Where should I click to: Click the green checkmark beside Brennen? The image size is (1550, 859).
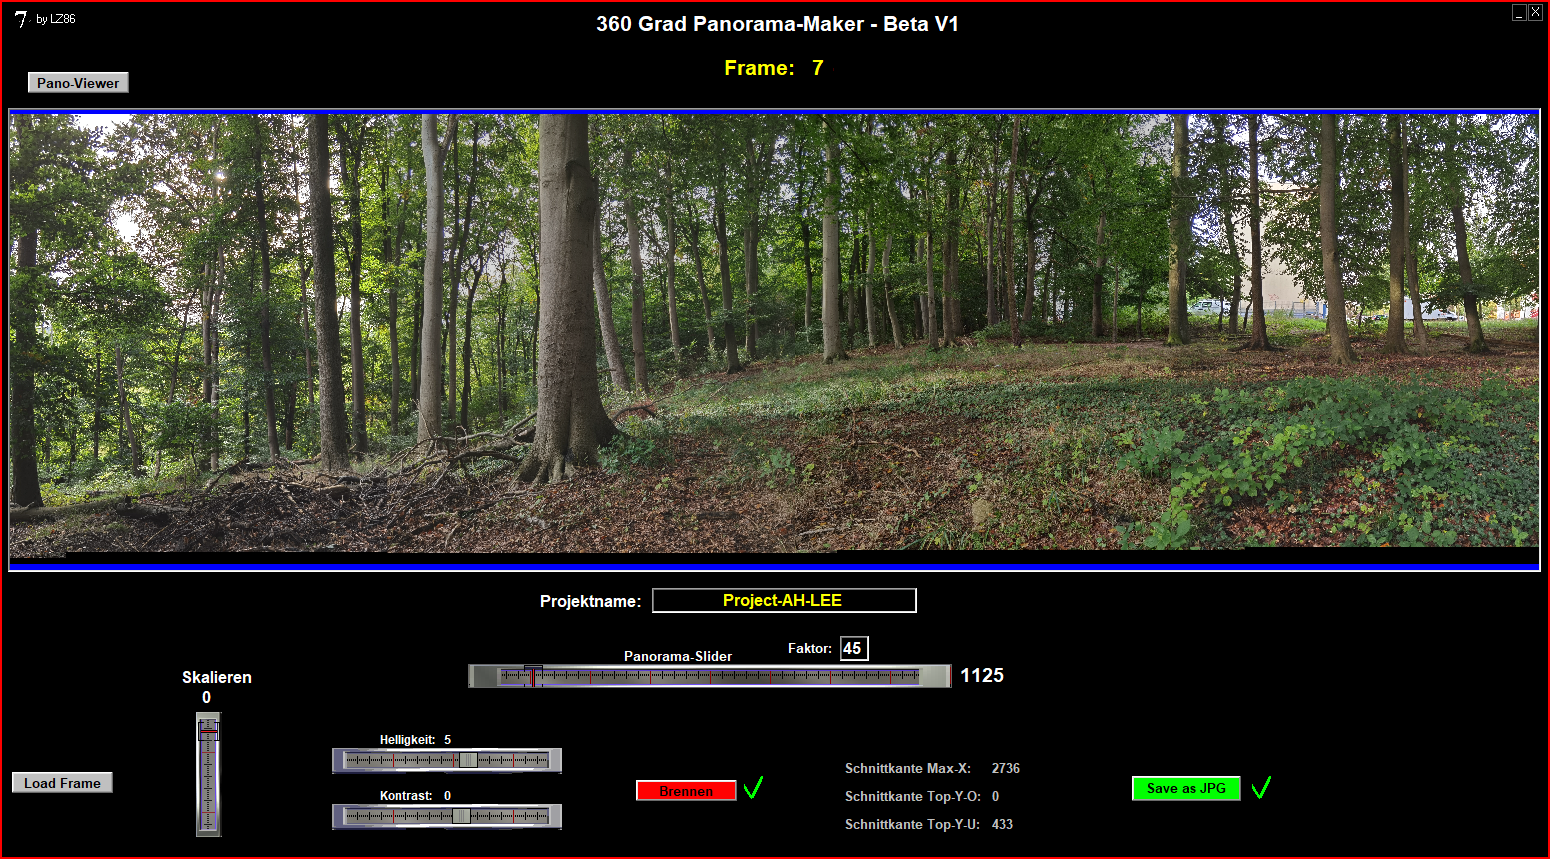753,788
